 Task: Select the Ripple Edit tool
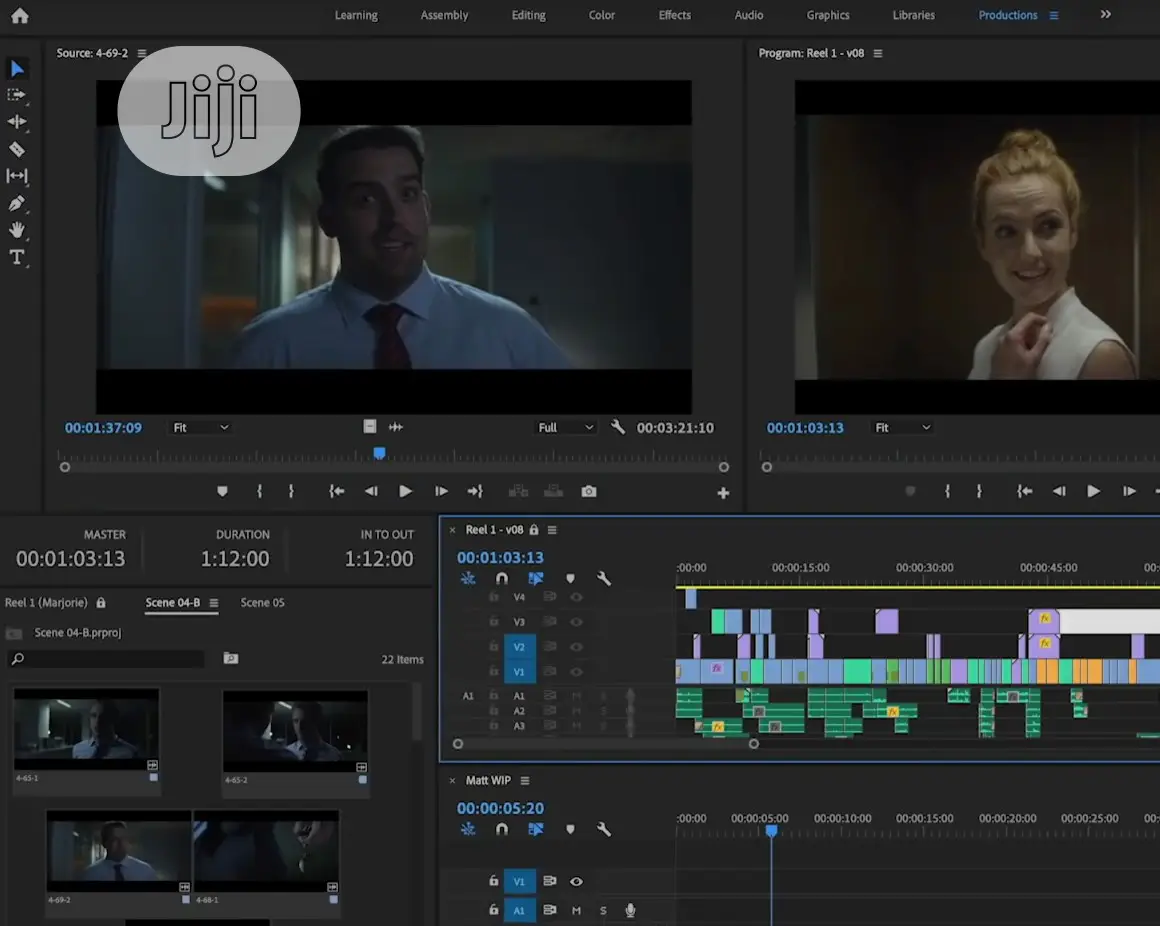point(16,121)
